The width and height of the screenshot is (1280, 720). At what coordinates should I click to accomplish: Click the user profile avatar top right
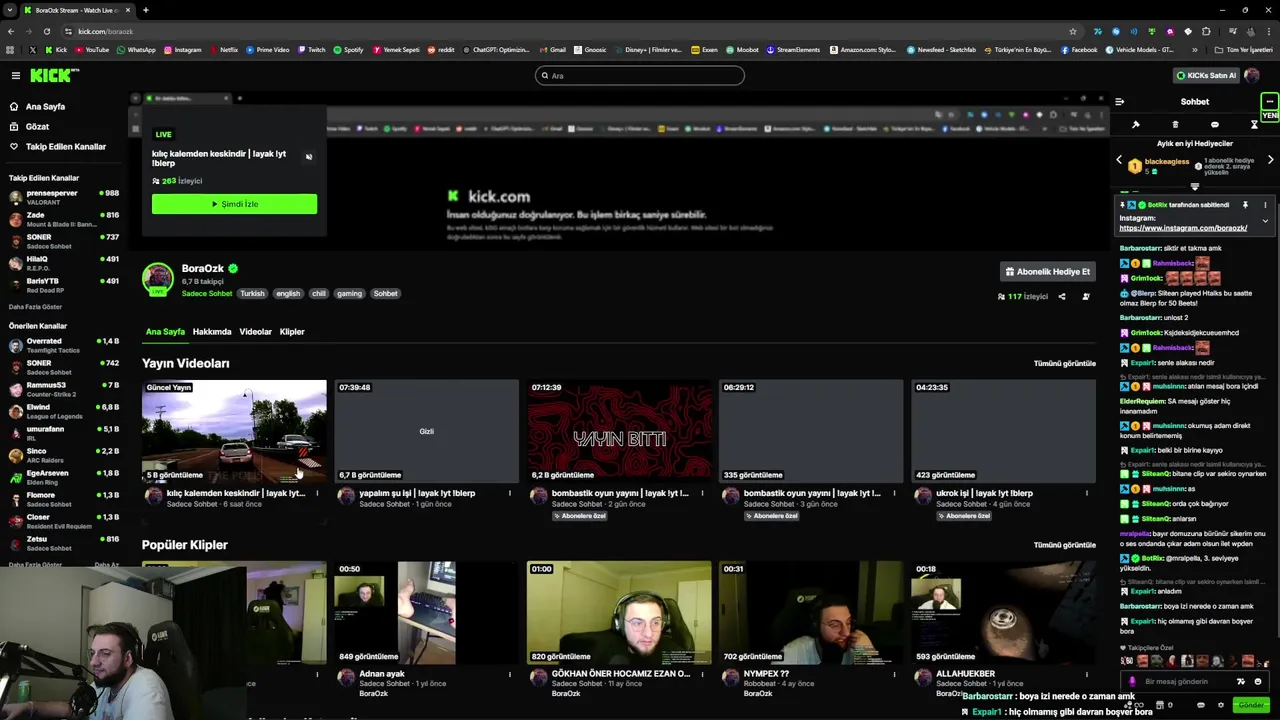click(x=1252, y=75)
